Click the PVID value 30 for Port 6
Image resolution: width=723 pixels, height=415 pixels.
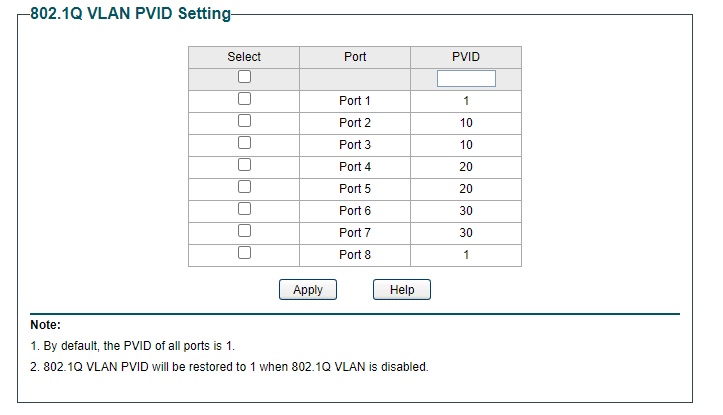[466, 211]
